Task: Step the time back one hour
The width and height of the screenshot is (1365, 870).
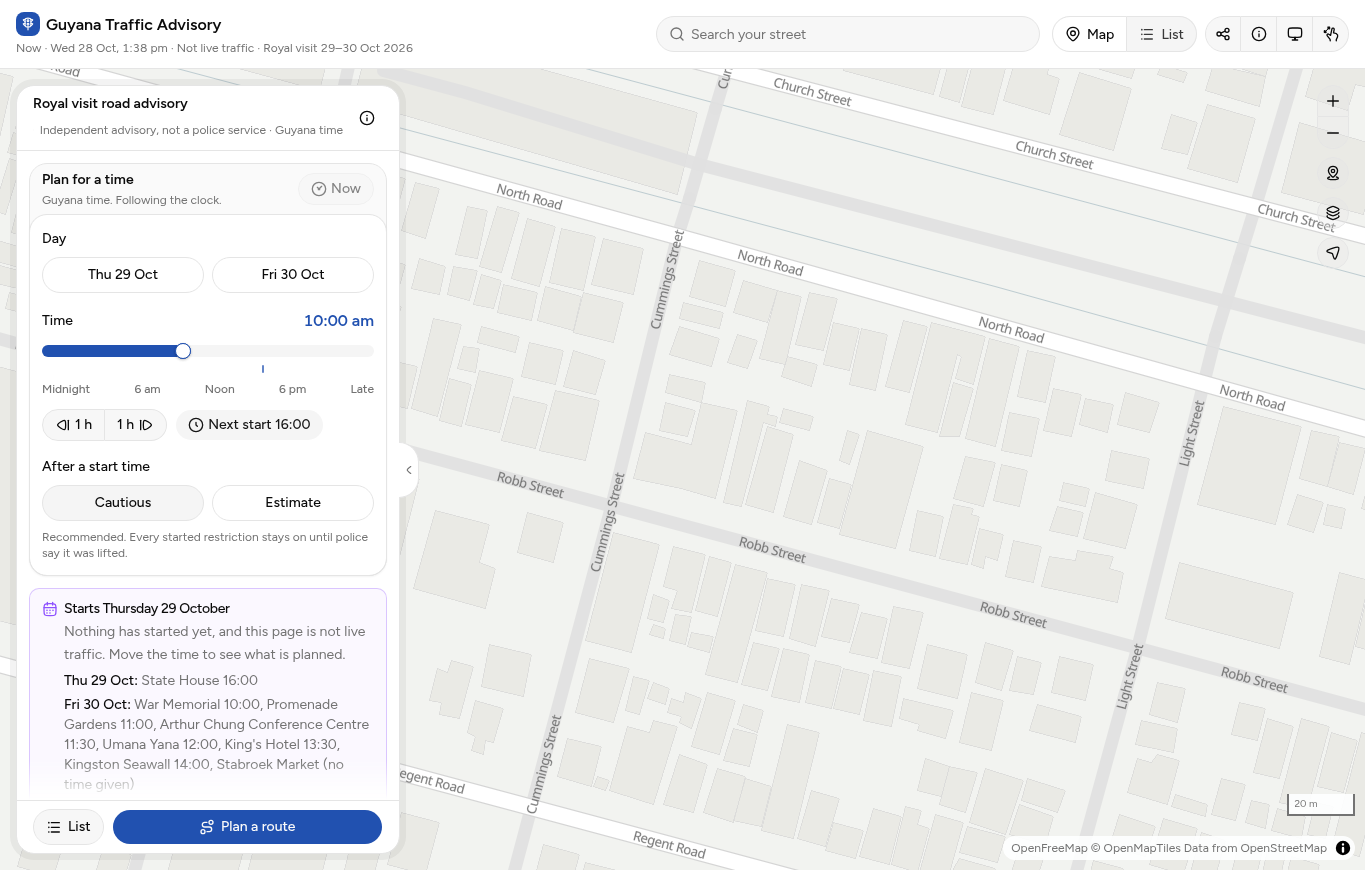Action: 74,425
